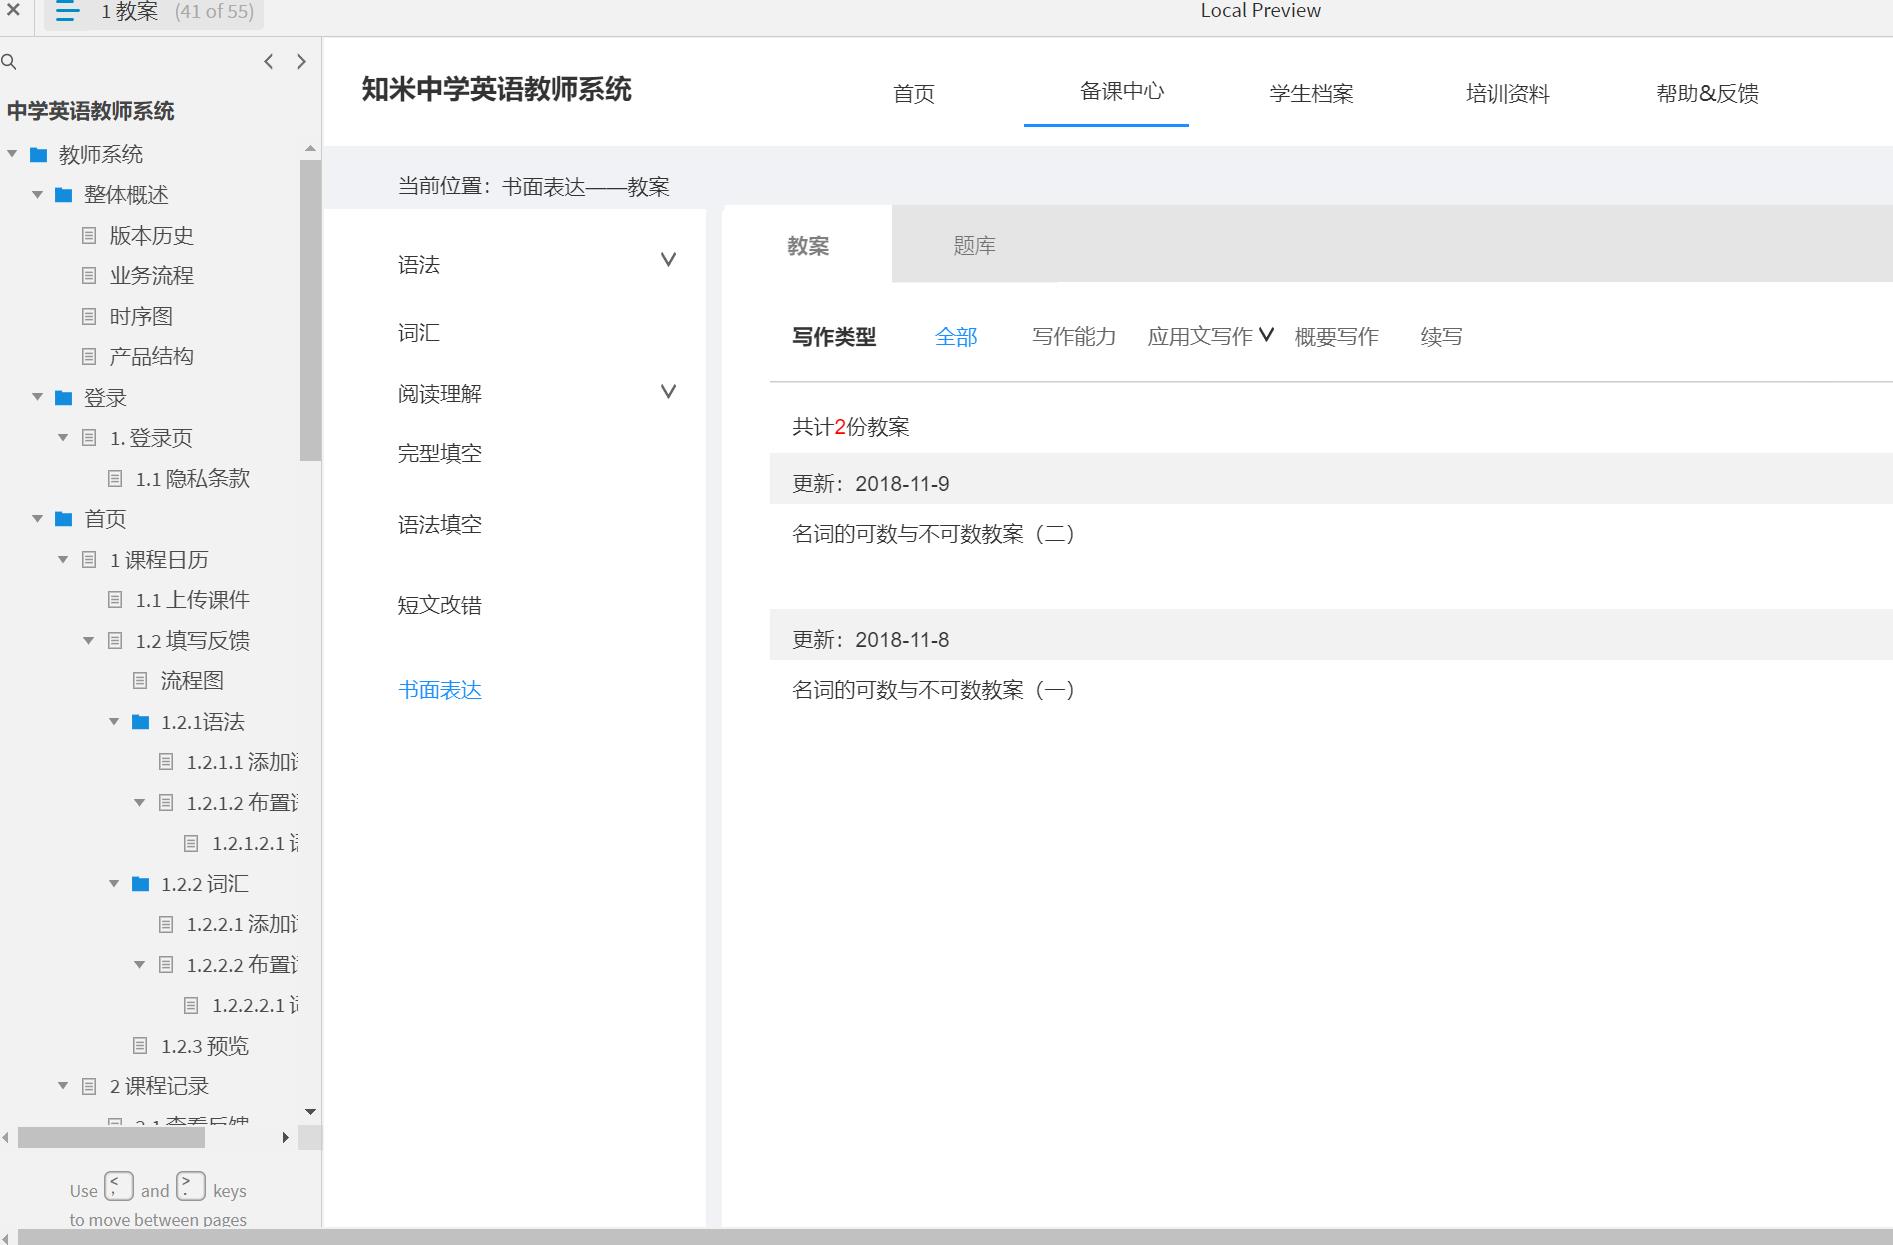
Task: Click the bottom page horizontal scrollbar
Action: [x=955, y=1238]
